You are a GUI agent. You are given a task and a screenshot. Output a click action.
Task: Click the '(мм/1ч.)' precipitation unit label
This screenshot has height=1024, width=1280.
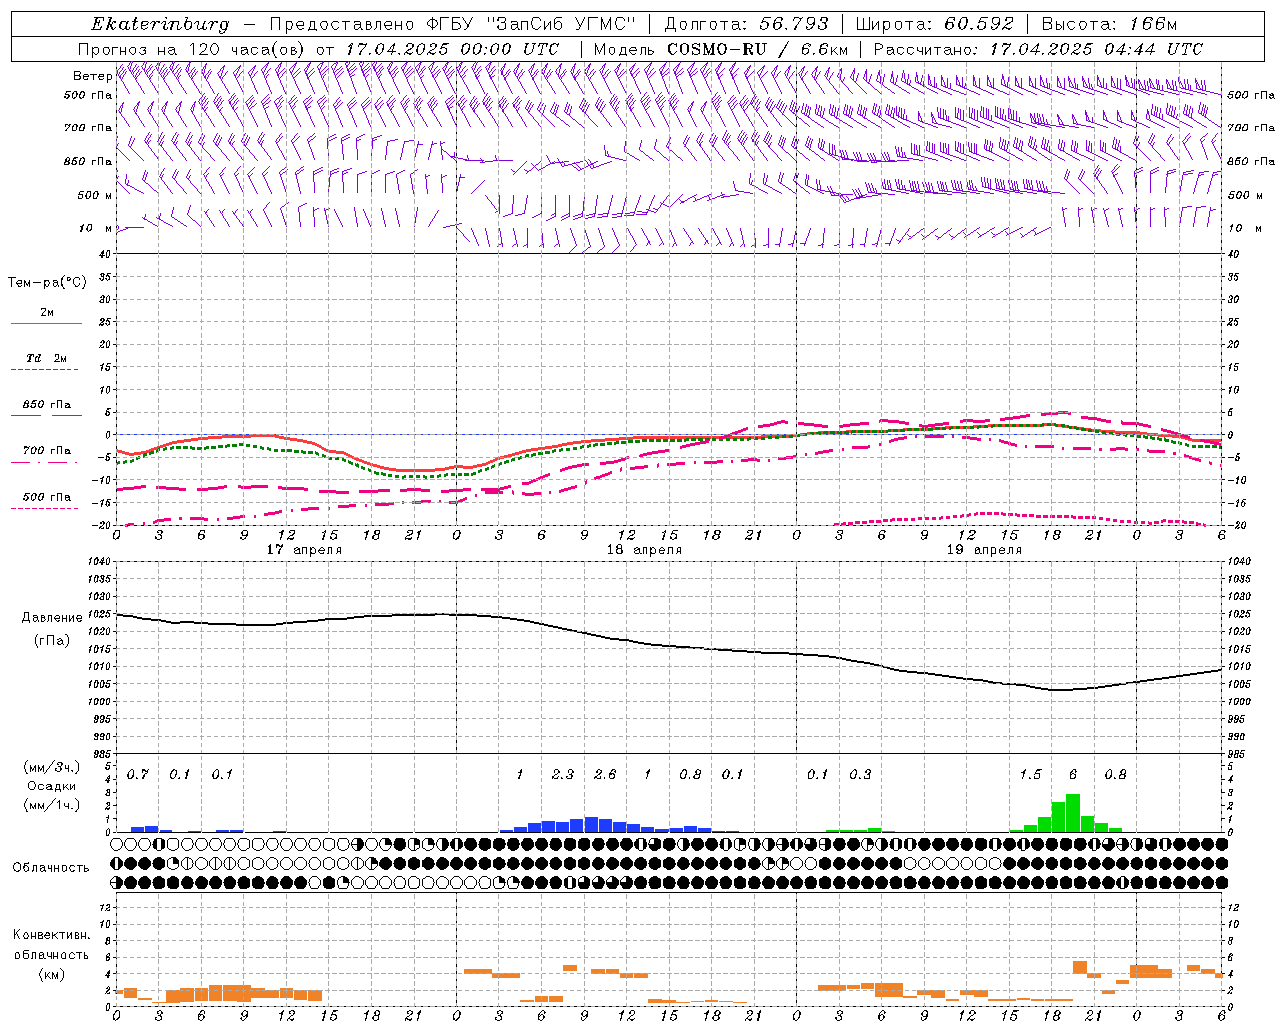coord(52,805)
